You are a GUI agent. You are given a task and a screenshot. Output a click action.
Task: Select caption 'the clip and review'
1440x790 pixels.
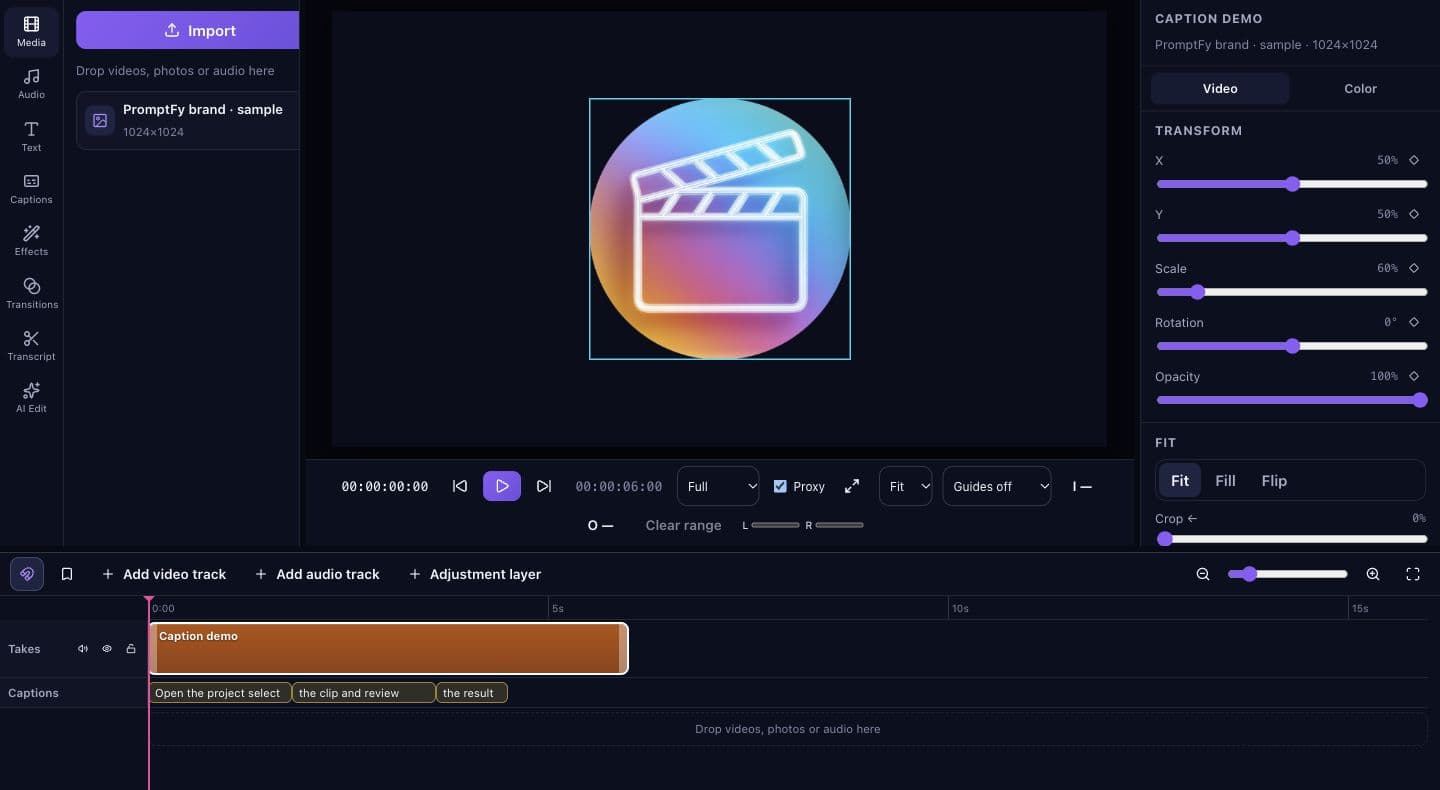click(363, 692)
